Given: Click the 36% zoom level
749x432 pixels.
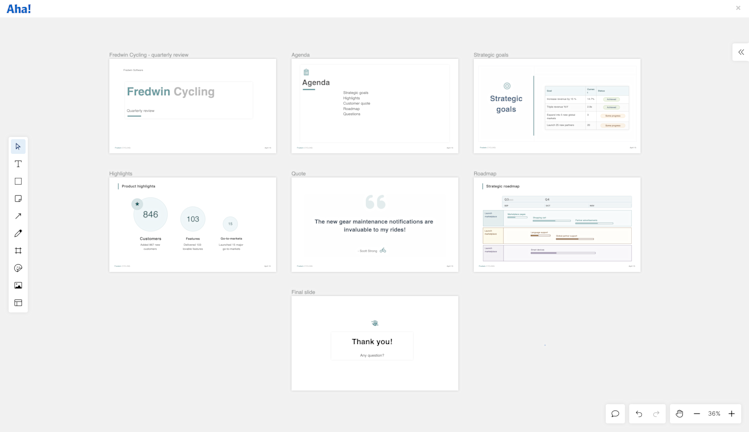Looking at the screenshot, I should pyautogui.click(x=714, y=414).
